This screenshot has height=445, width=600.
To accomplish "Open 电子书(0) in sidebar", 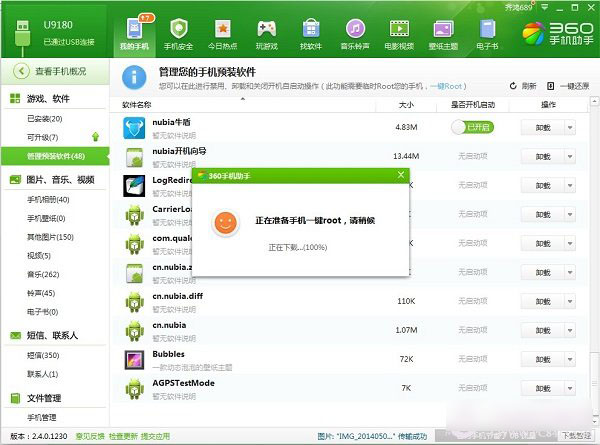I will tap(42, 312).
